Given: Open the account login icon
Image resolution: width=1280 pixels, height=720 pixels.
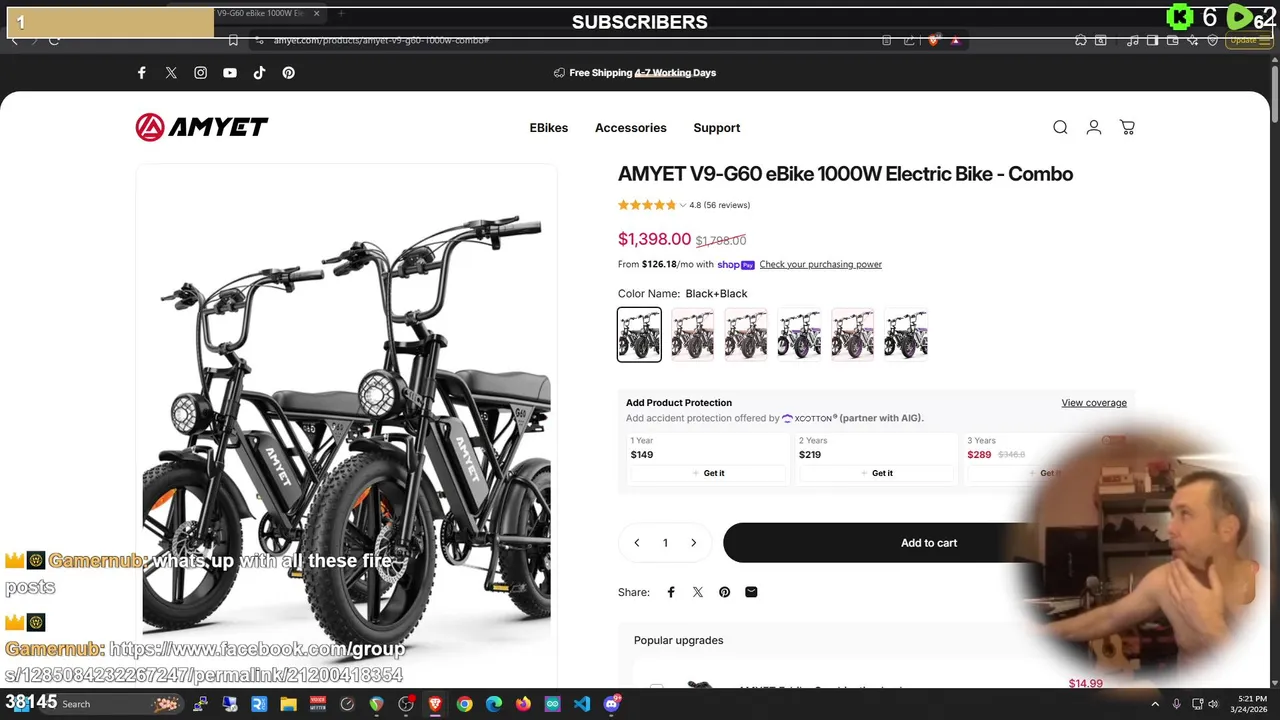Looking at the screenshot, I should [1094, 127].
